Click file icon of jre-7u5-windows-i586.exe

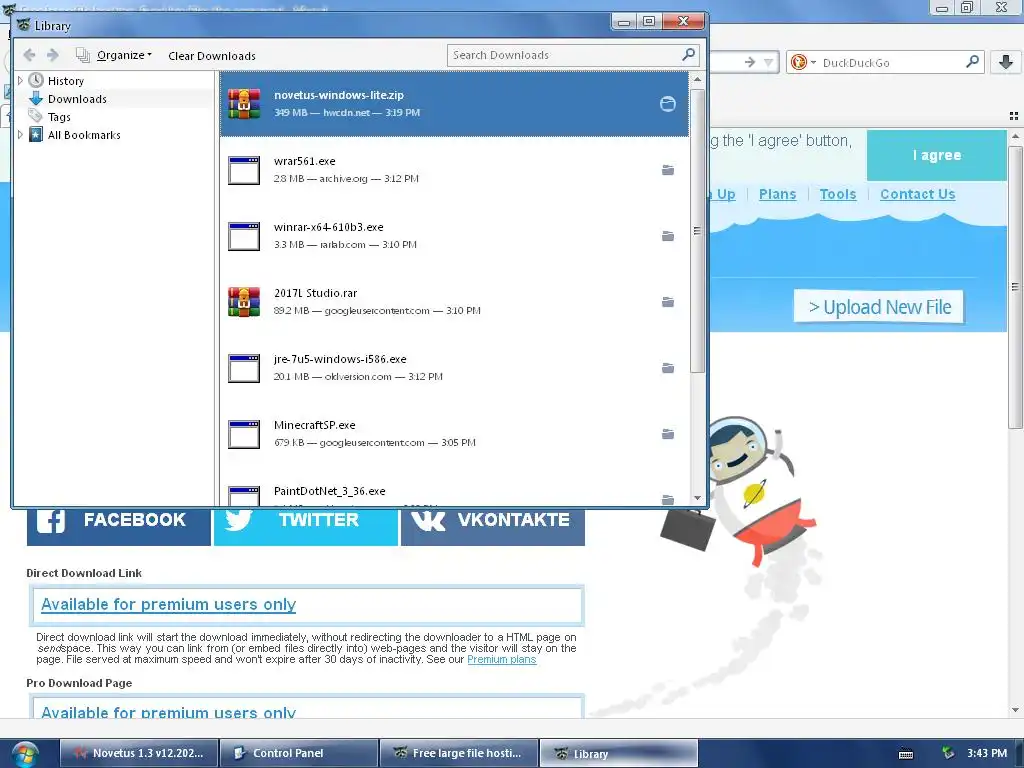pos(244,368)
